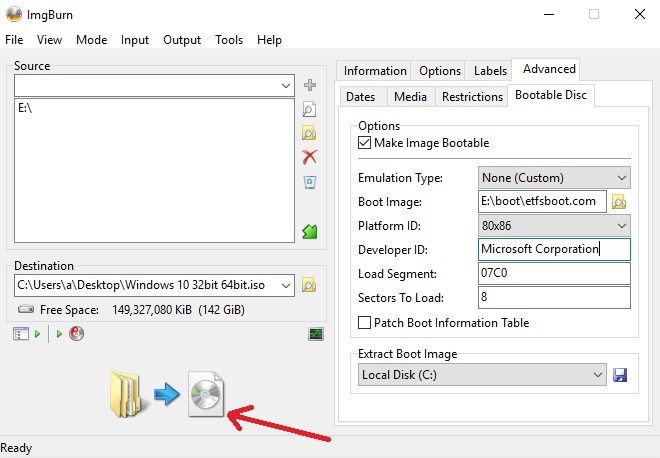Browse for destination file icon
This screenshot has height=458, width=660.
pyautogui.click(x=309, y=285)
